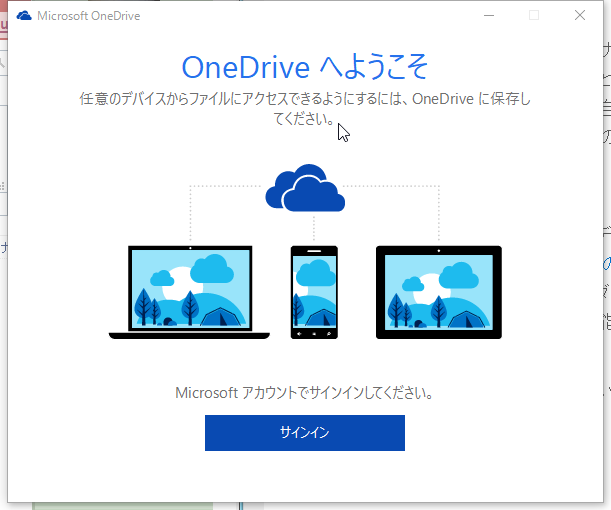Click the smartphone device illustration
Viewport: 611px width, 510px height.
(314, 292)
